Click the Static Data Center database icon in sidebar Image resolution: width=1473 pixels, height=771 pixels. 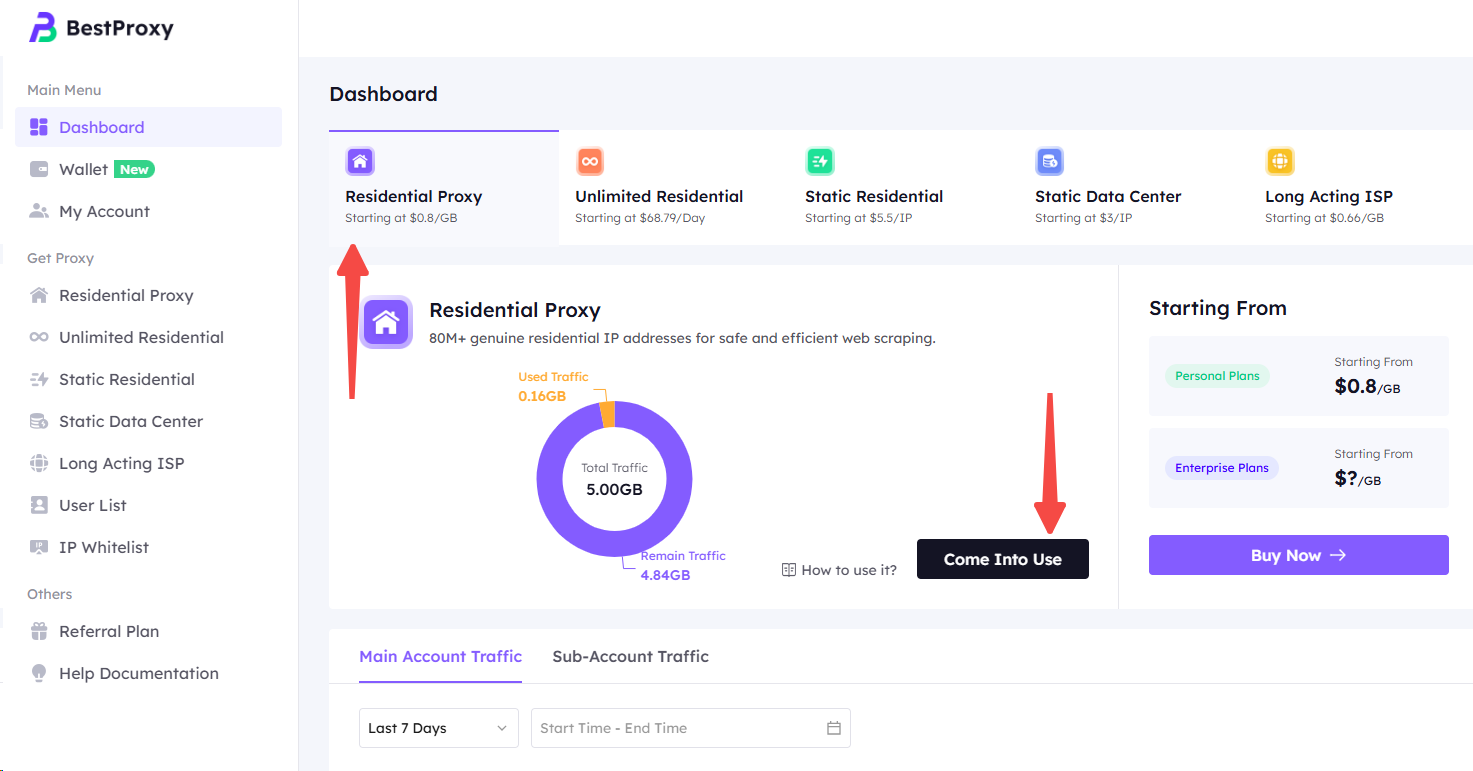tap(39, 422)
